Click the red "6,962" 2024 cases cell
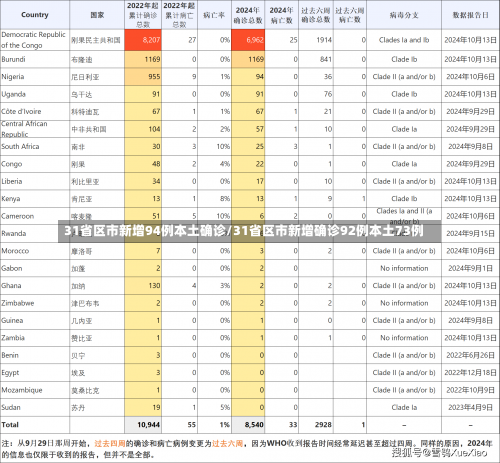Image resolution: width=500 pixels, height=463 pixels. pos(248,40)
